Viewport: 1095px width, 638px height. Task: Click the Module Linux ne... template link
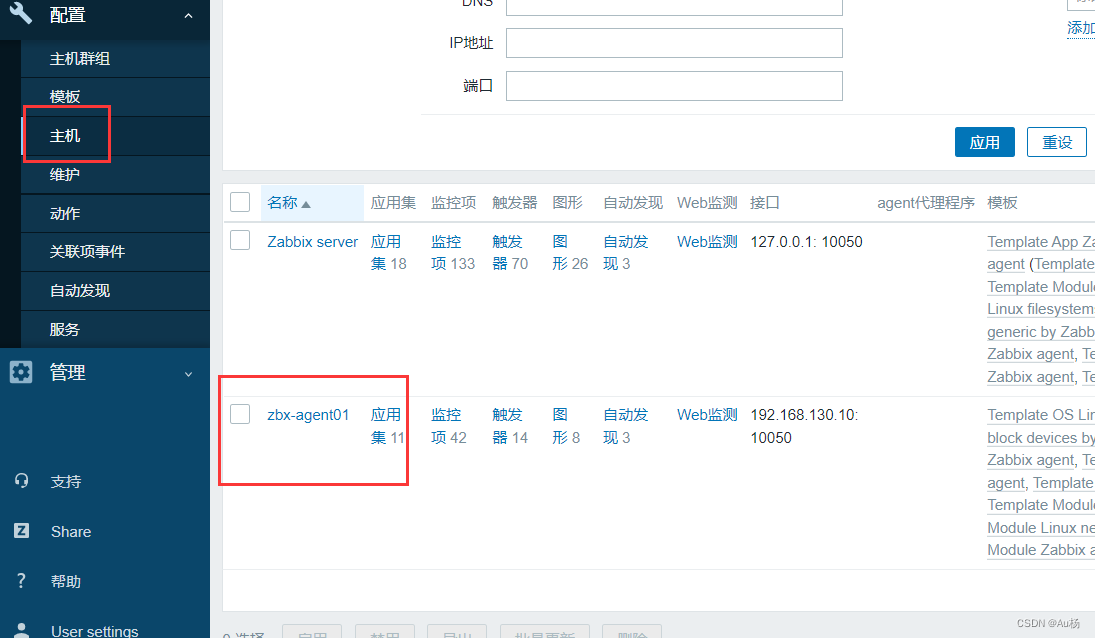pos(1041,528)
